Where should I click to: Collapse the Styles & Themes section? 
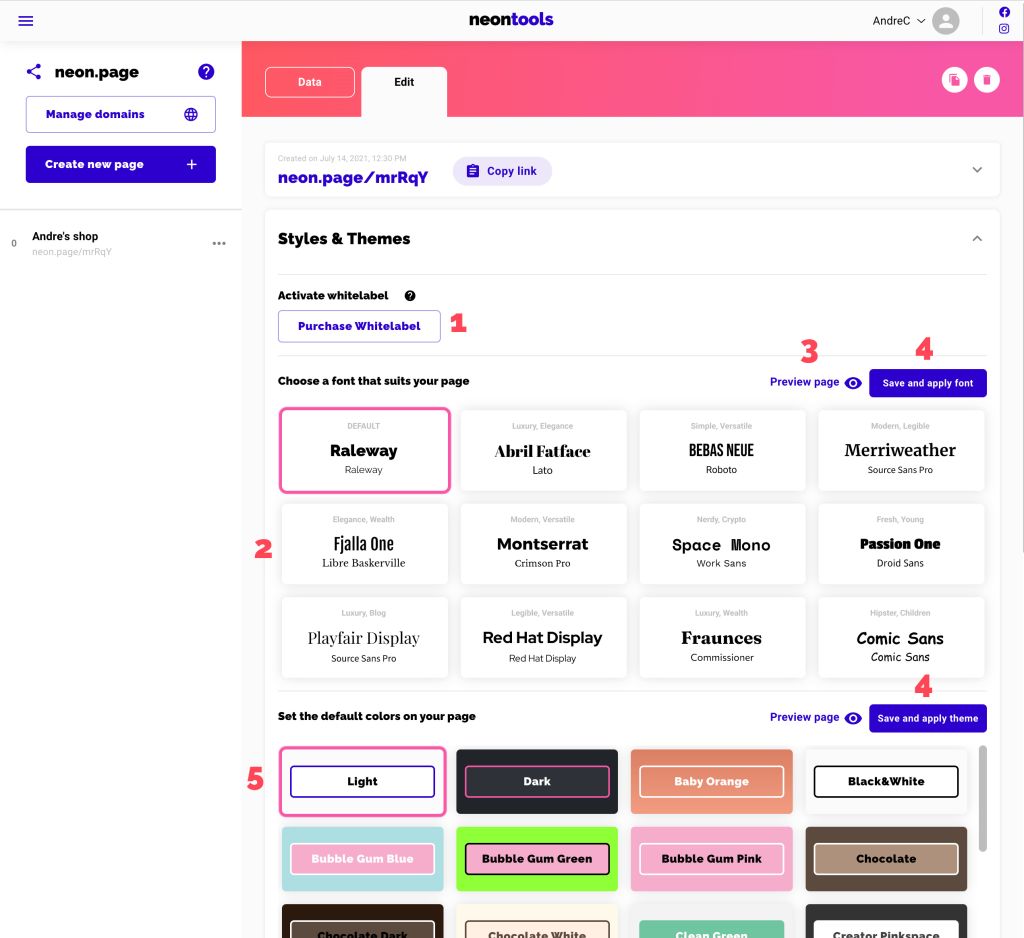pyautogui.click(x=977, y=238)
